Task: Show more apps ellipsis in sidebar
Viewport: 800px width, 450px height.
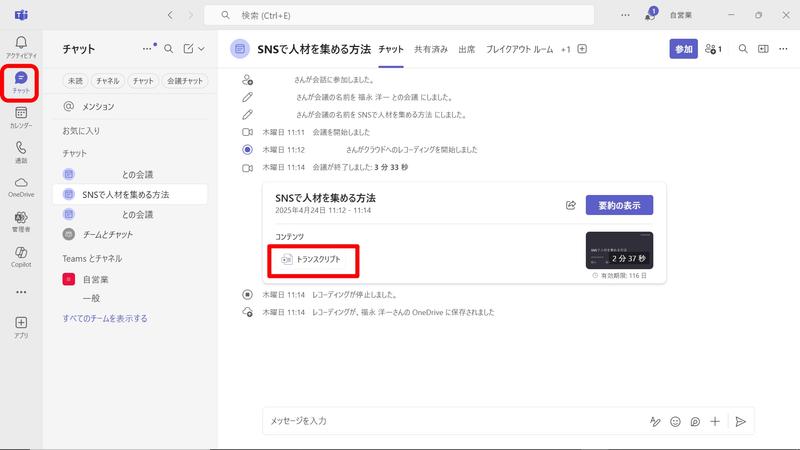Action: (21, 292)
